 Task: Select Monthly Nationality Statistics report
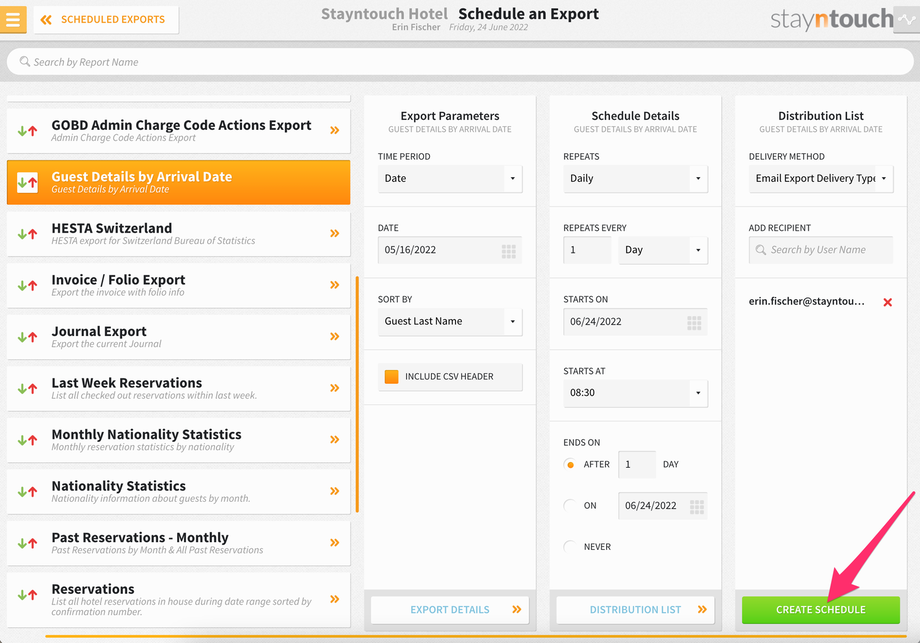(178, 440)
